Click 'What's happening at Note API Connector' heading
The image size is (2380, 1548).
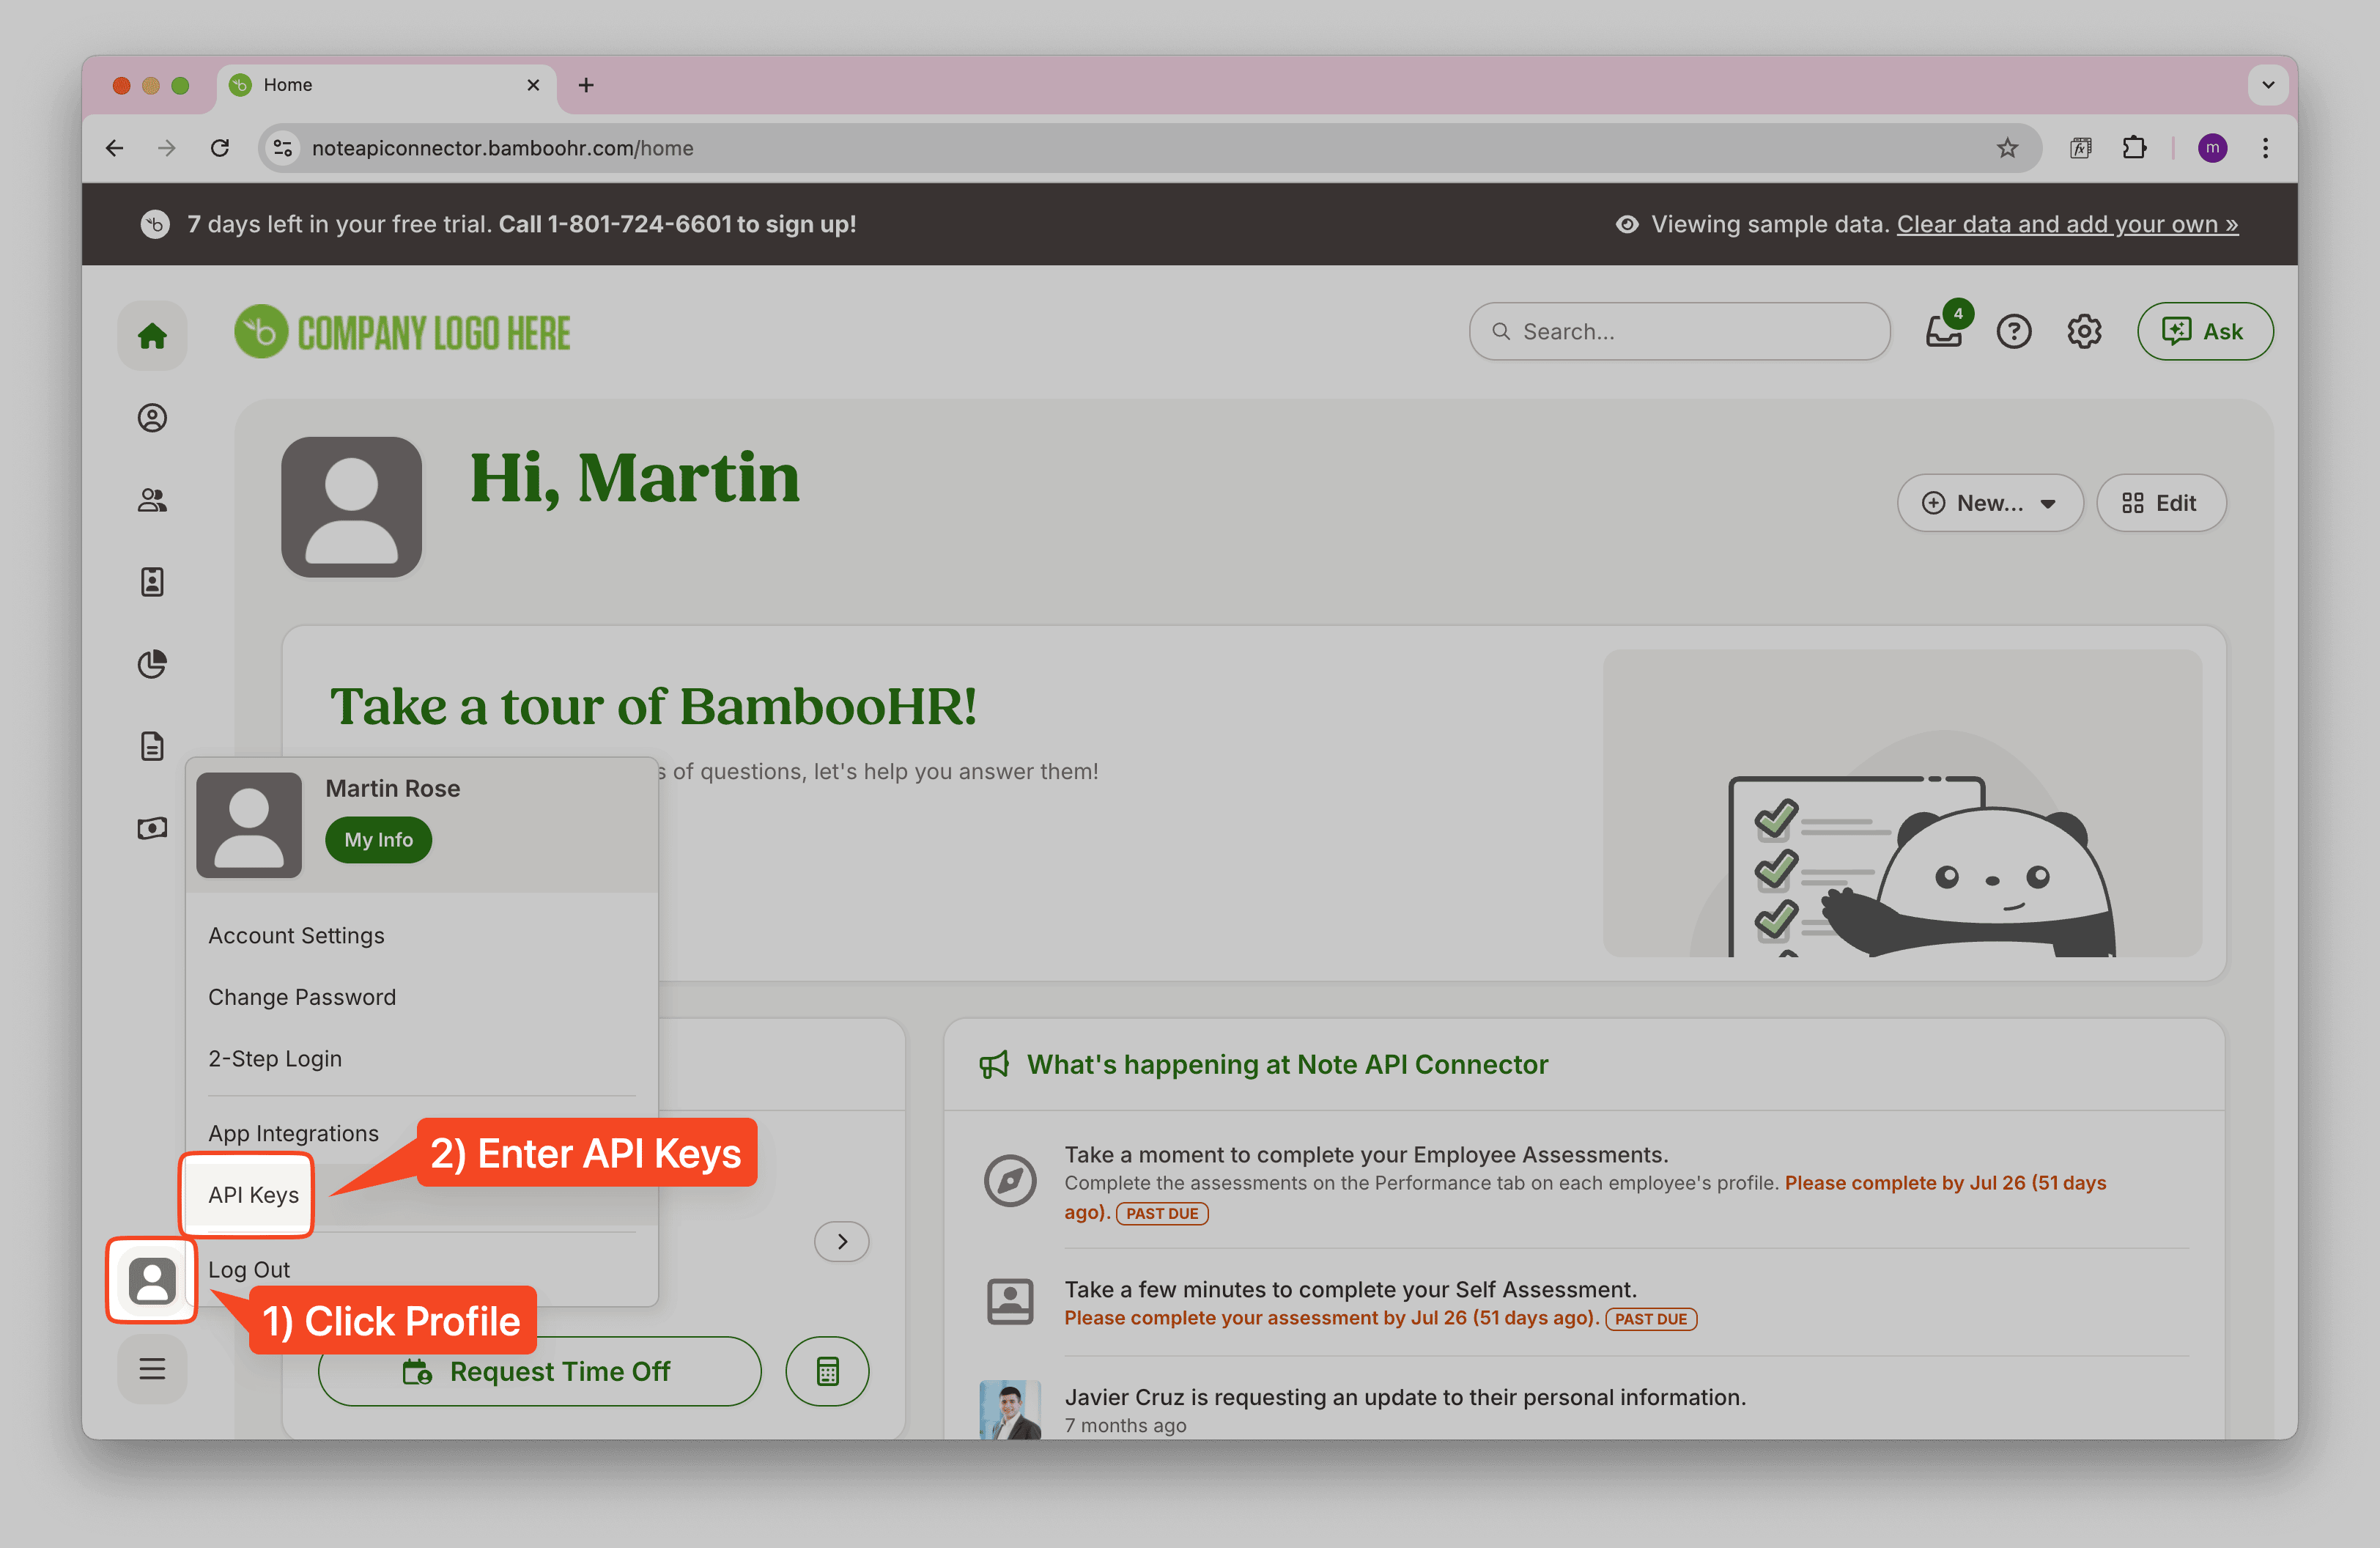pos(1287,1064)
